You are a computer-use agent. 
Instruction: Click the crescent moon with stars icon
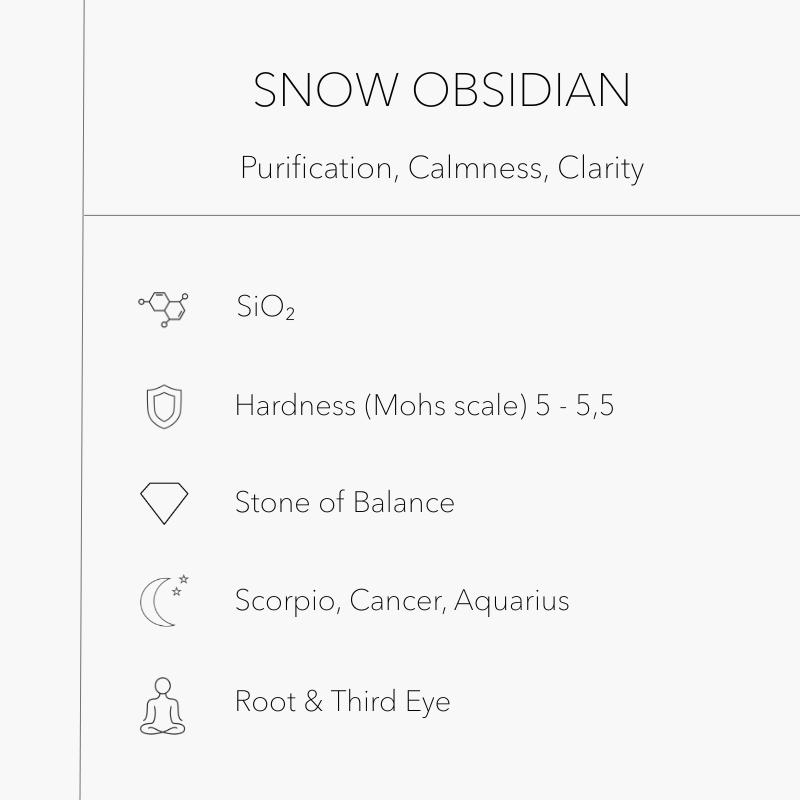[x=163, y=601]
